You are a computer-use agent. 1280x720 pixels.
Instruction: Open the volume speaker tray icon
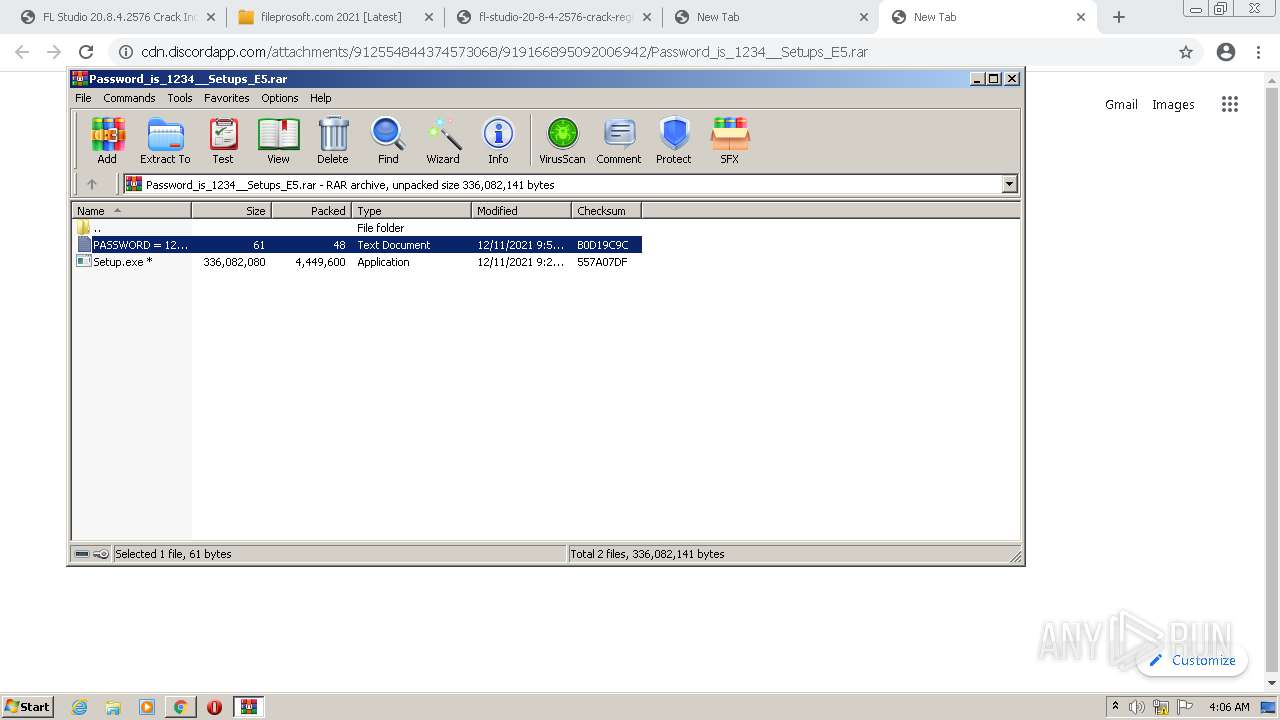click(1137, 707)
